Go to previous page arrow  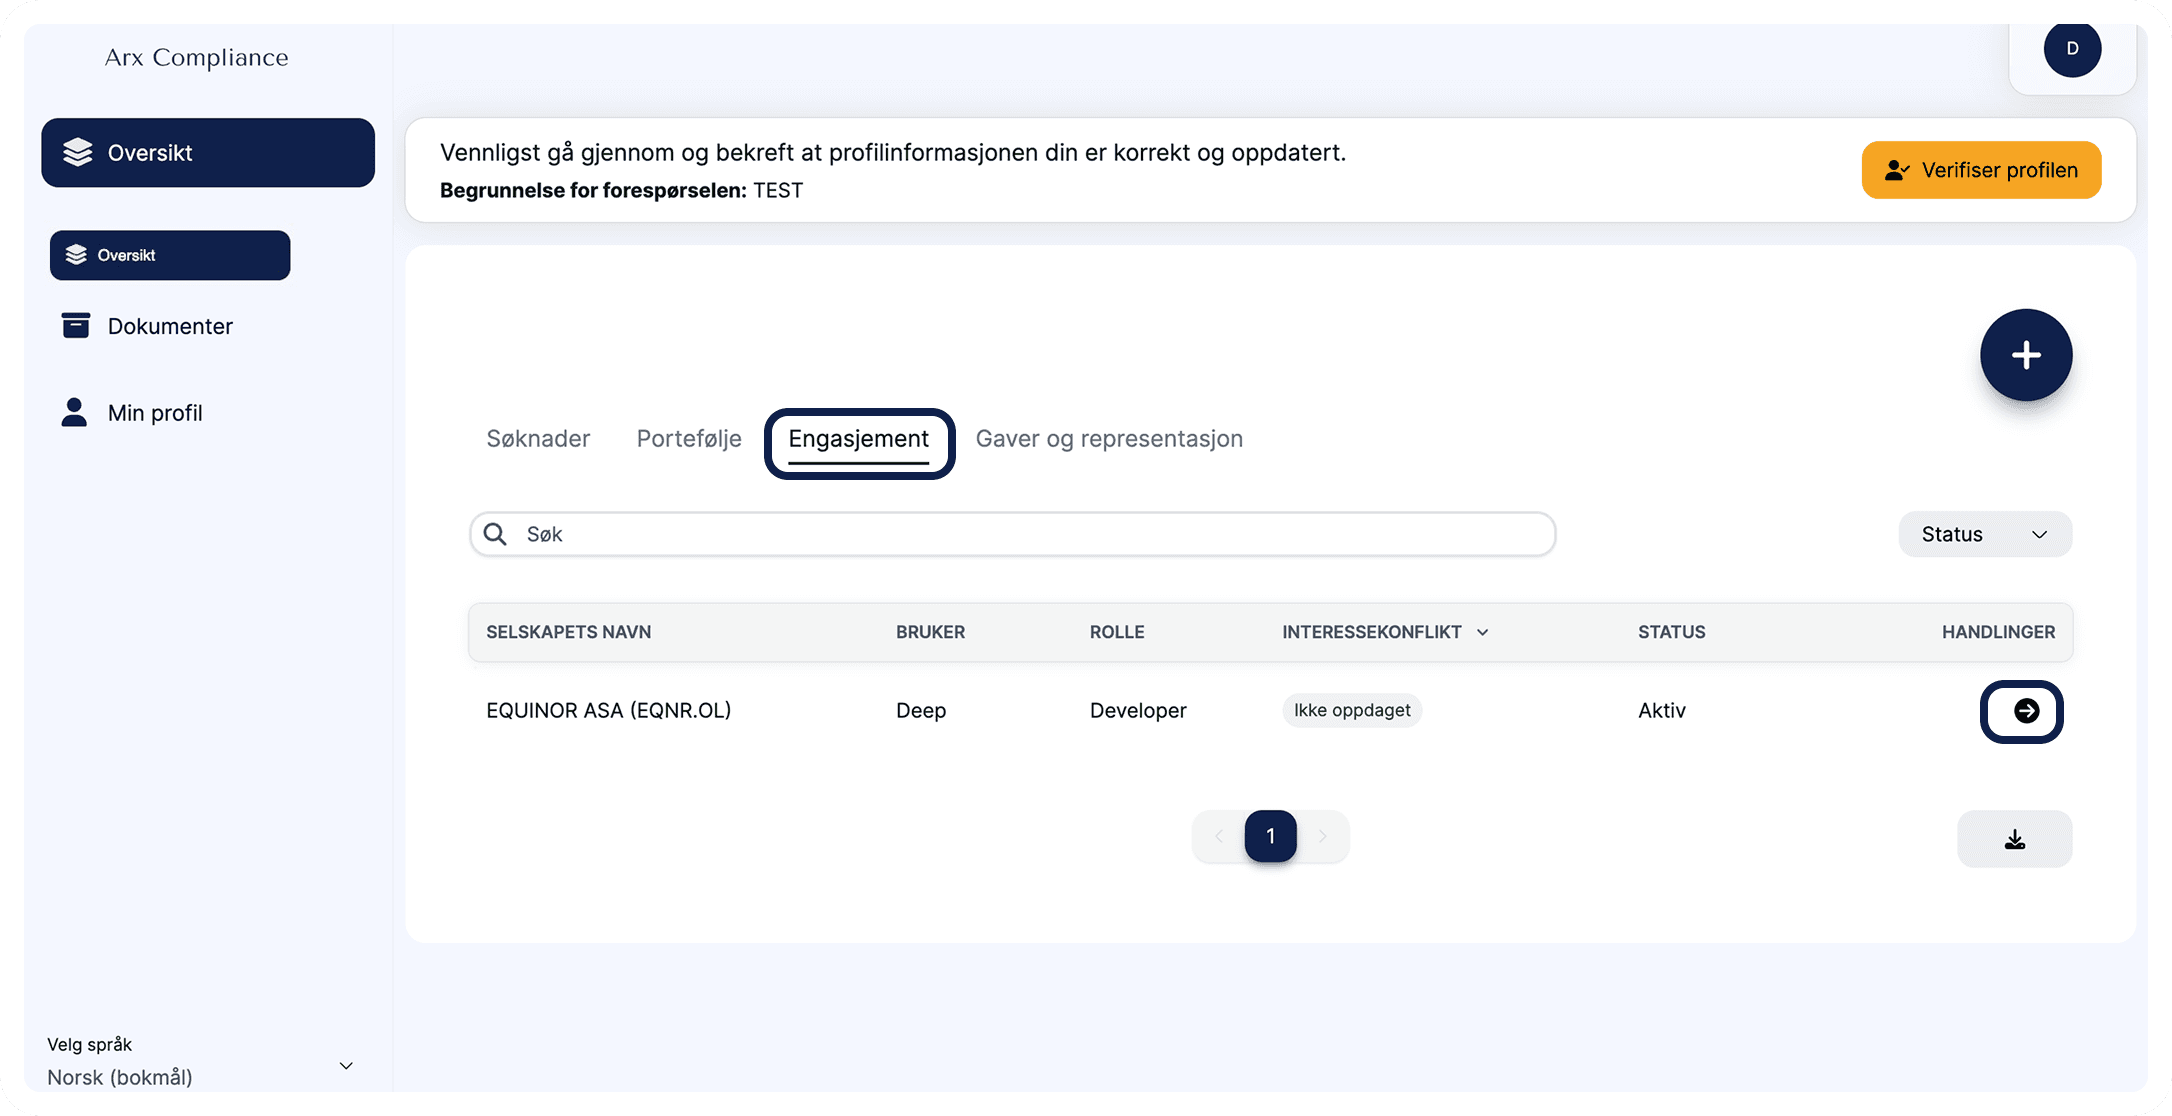click(x=1219, y=836)
